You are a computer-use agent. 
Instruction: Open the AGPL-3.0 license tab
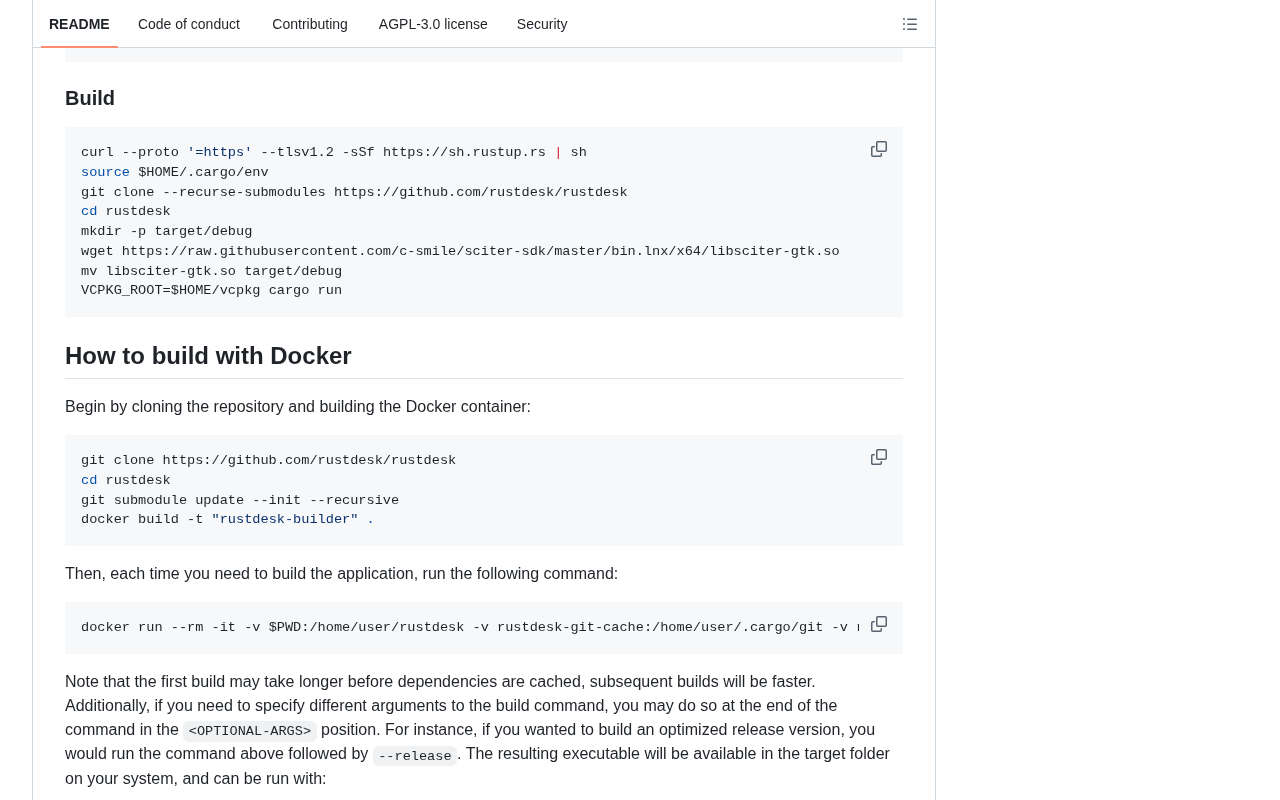click(433, 24)
